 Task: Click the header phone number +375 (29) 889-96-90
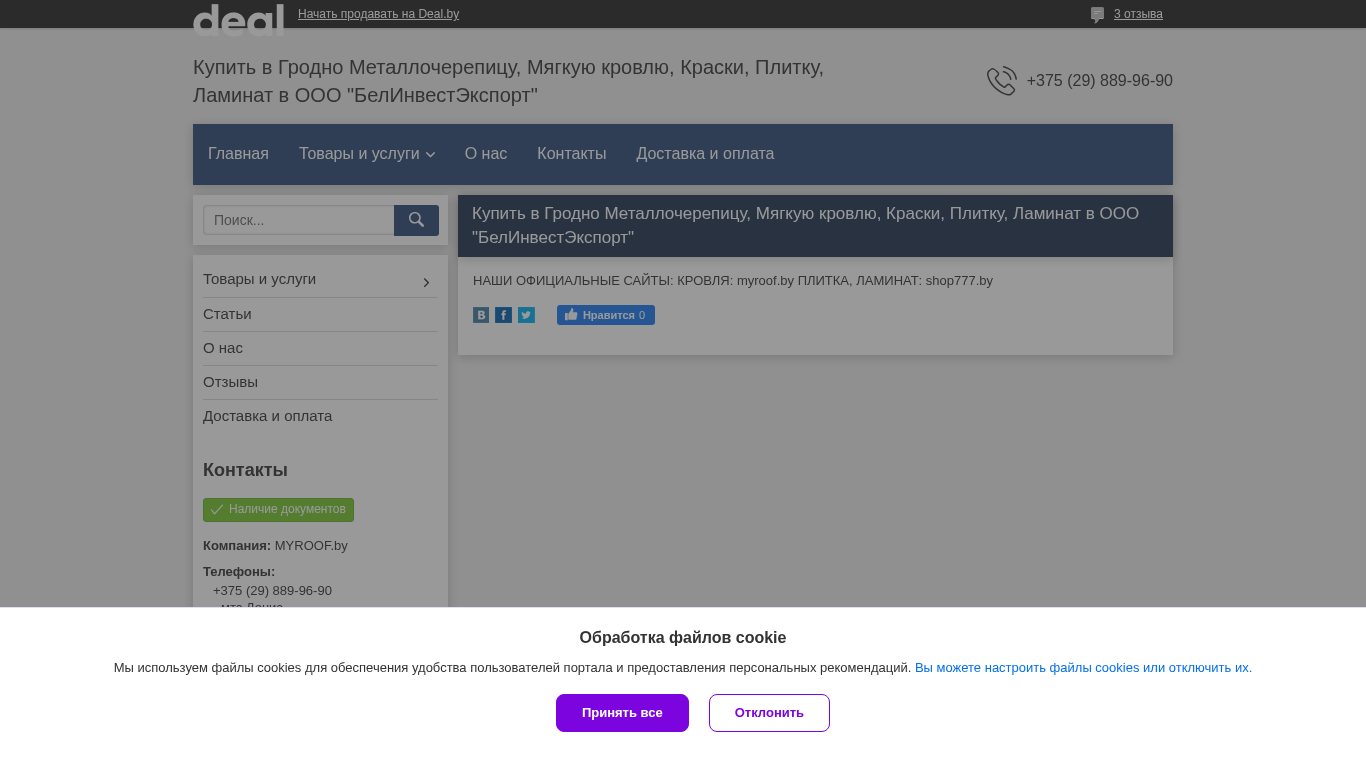[x=1099, y=81]
